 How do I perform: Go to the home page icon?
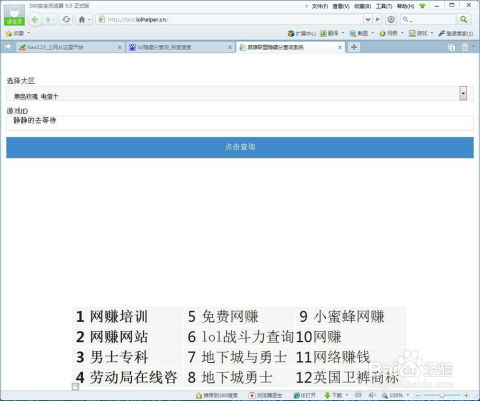coord(82,19)
